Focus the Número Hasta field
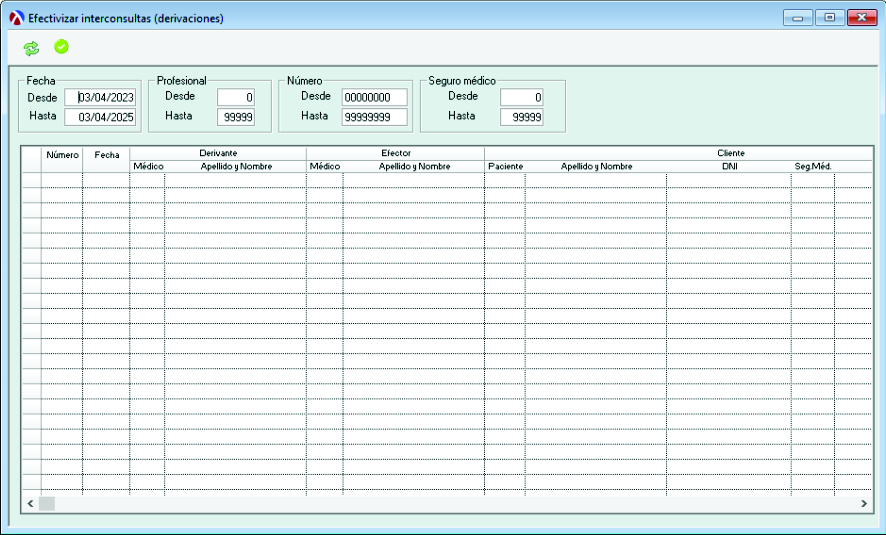 click(x=374, y=117)
